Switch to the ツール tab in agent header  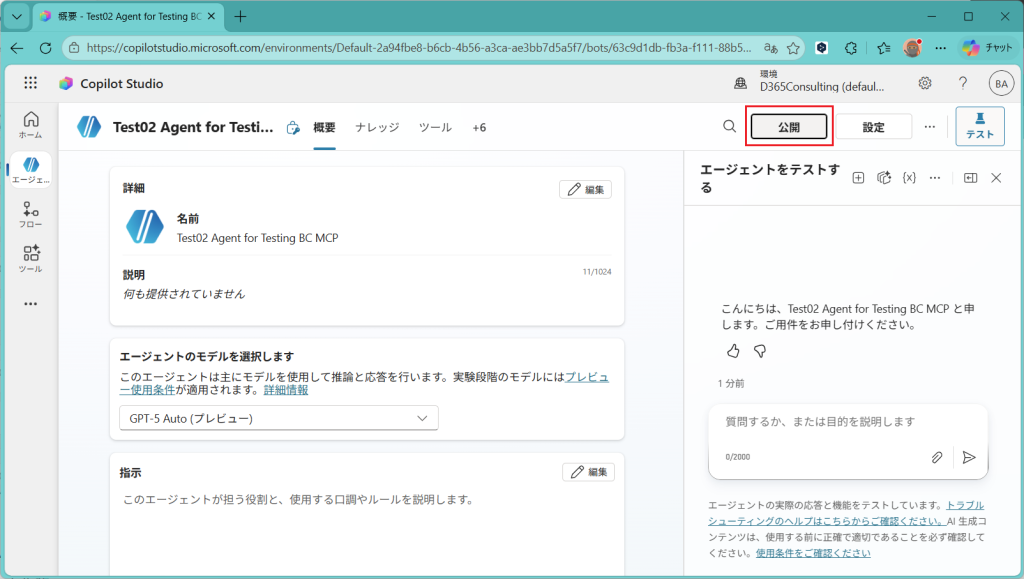click(x=435, y=127)
